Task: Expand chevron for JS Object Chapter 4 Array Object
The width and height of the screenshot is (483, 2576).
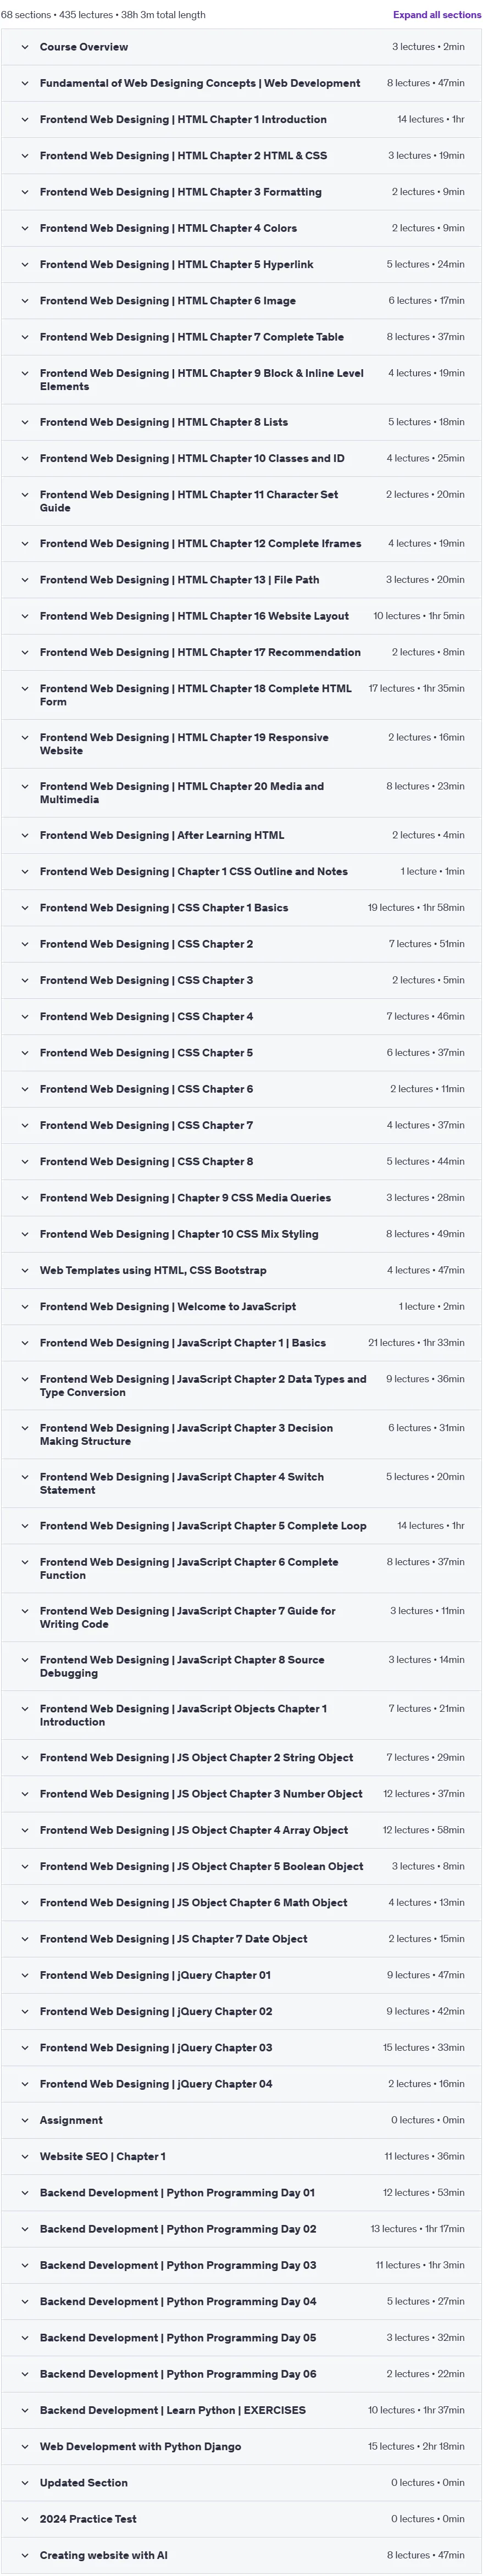Action: [25, 1830]
